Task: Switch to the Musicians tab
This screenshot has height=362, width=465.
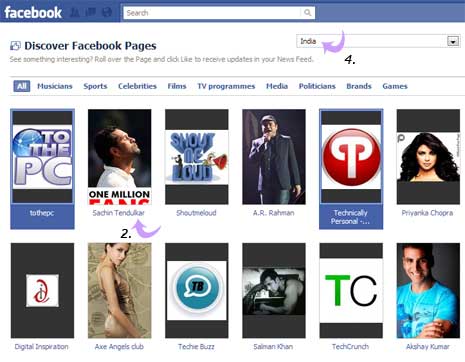Action: [x=55, y=86]
